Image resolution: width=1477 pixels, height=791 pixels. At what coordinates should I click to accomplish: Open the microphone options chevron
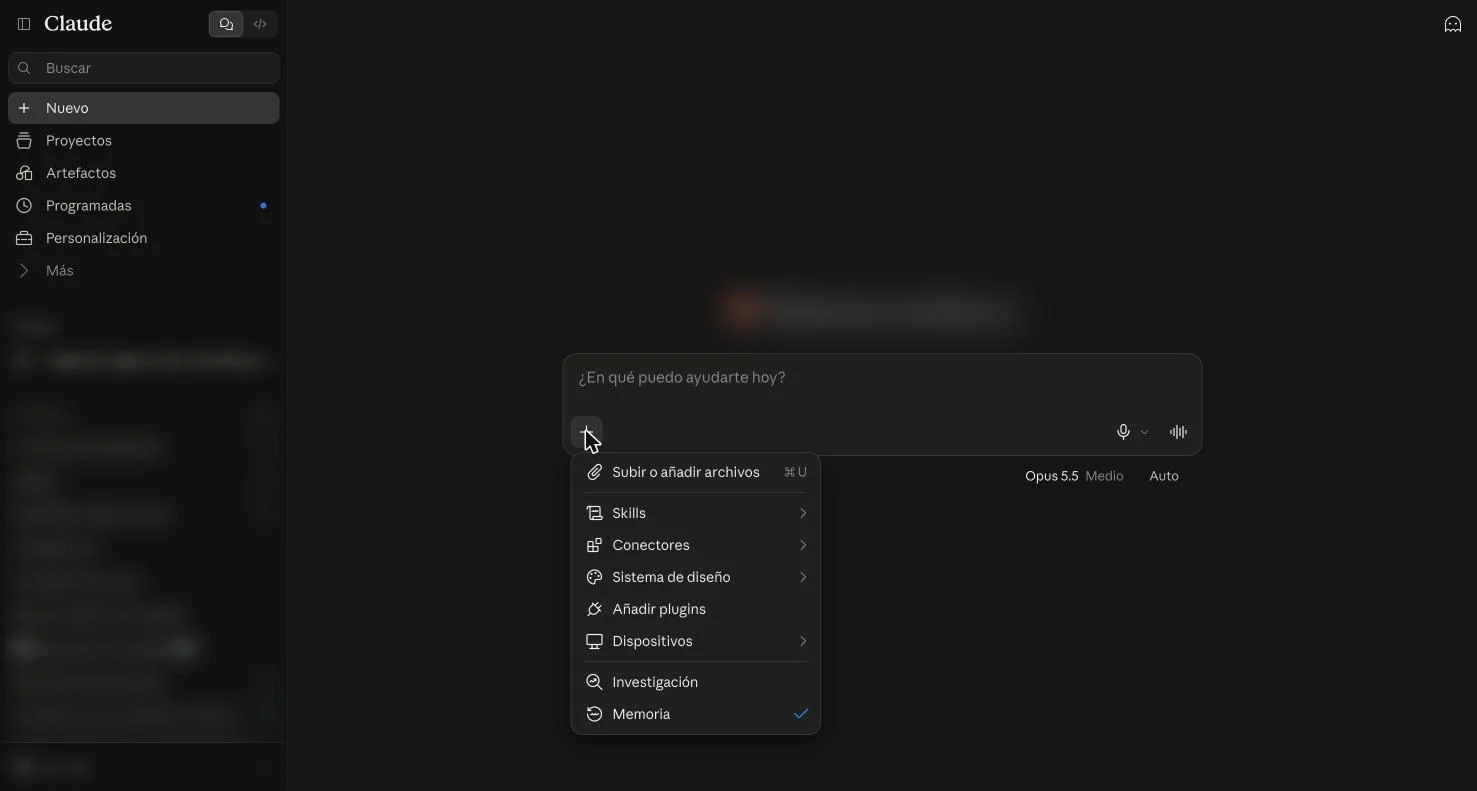click(1145, 432)
